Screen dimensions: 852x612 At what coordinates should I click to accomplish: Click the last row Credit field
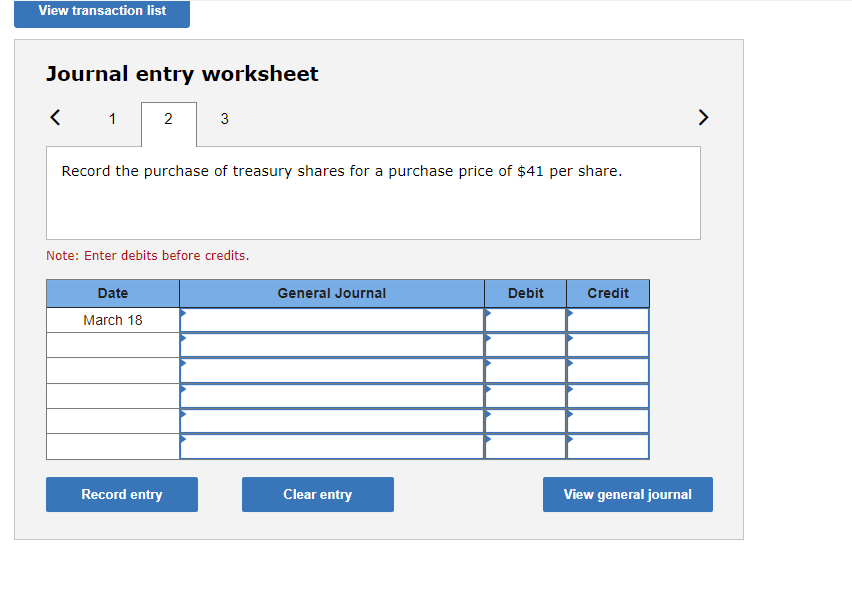click(607, 446)
